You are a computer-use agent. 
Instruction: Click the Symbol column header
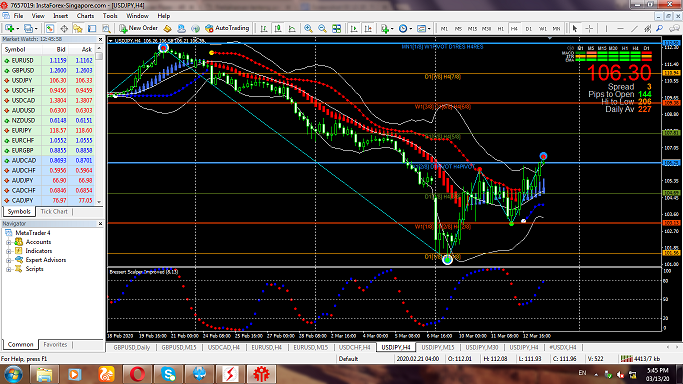tap(22, 50)
